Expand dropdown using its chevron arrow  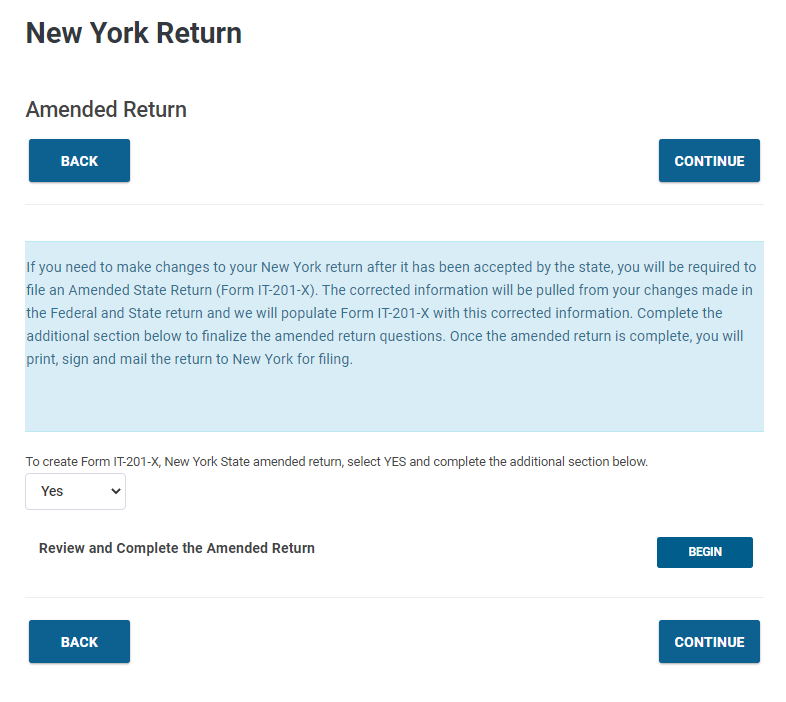point(115,491)
